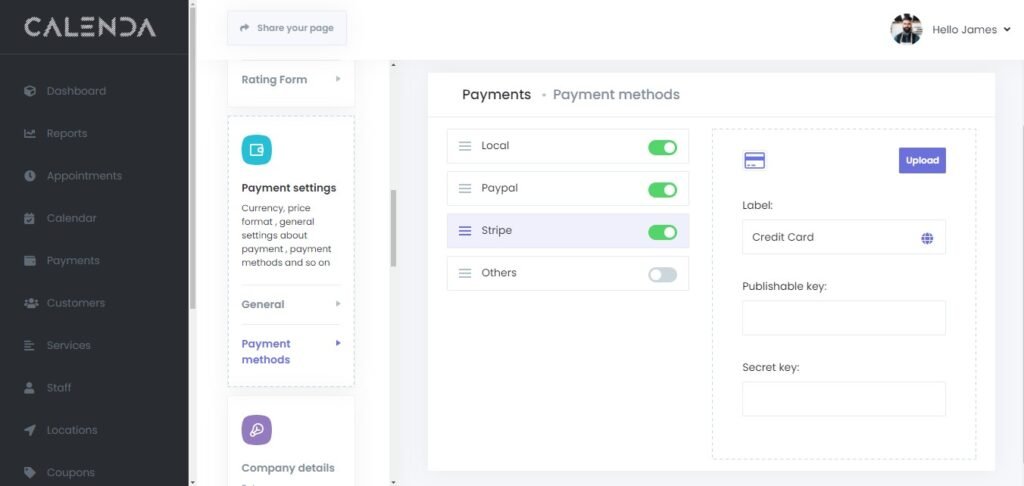Turn off the Paypal toggle
The width and height of the screenshot is (1024, 486).
click(662, 190)
